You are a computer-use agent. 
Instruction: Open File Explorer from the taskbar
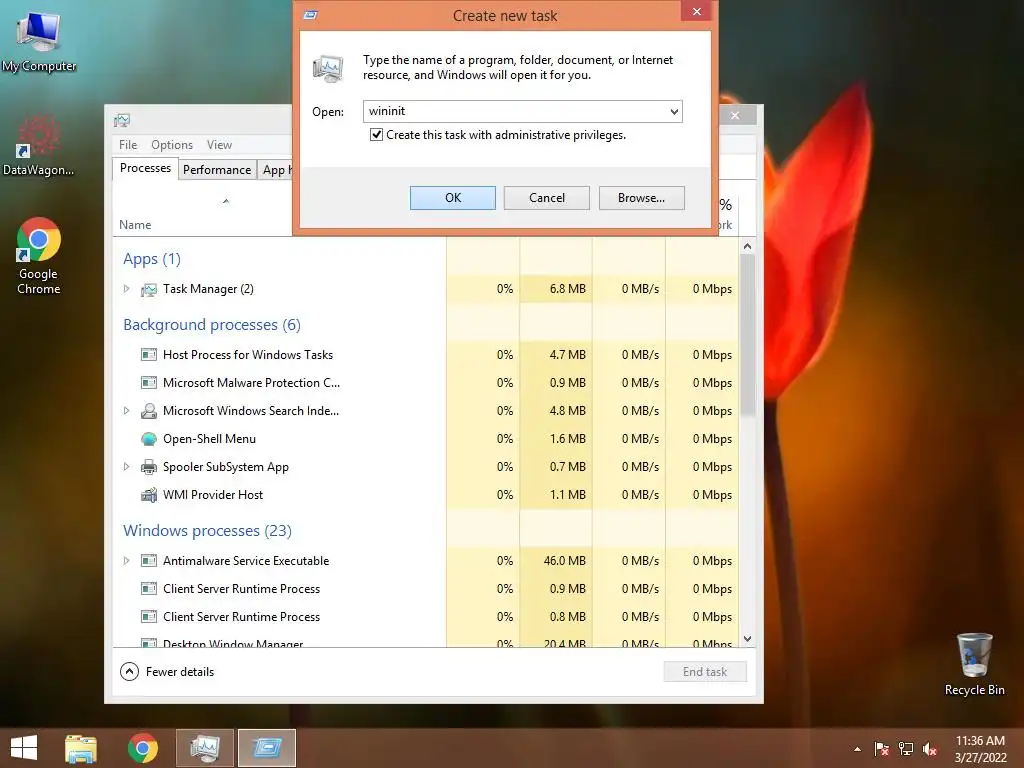[x=81, y=748]
